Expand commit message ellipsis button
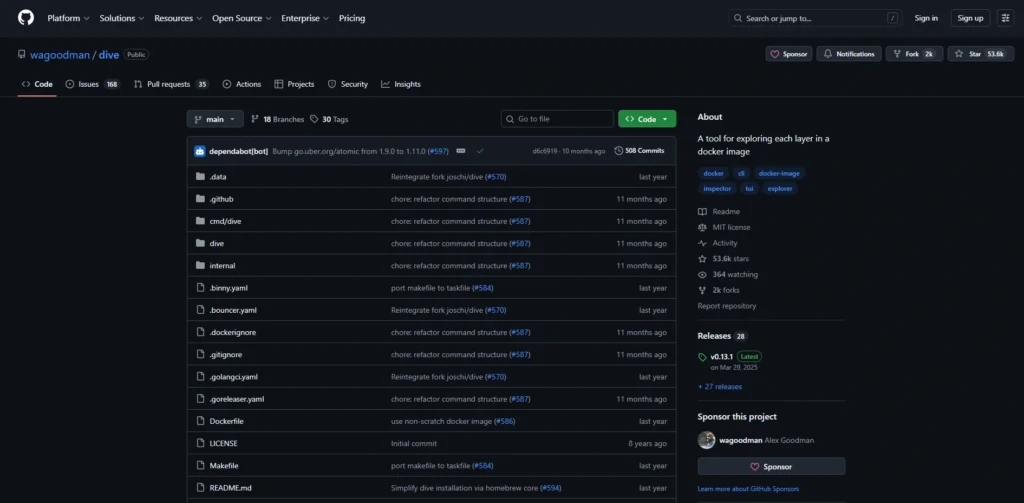This screenshot has width=1024, height=503. pos(460,151)
